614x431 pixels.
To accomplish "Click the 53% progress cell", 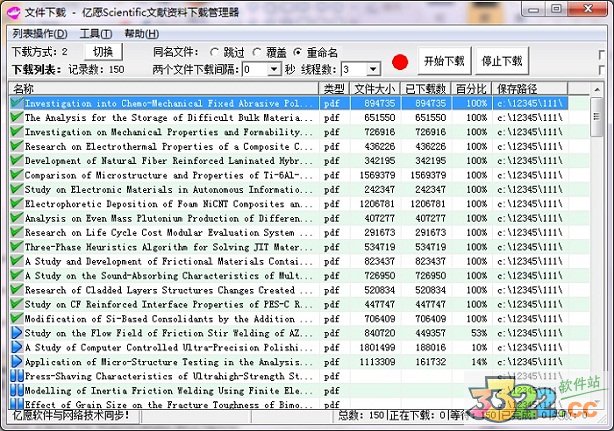I will tap(472, 333).
